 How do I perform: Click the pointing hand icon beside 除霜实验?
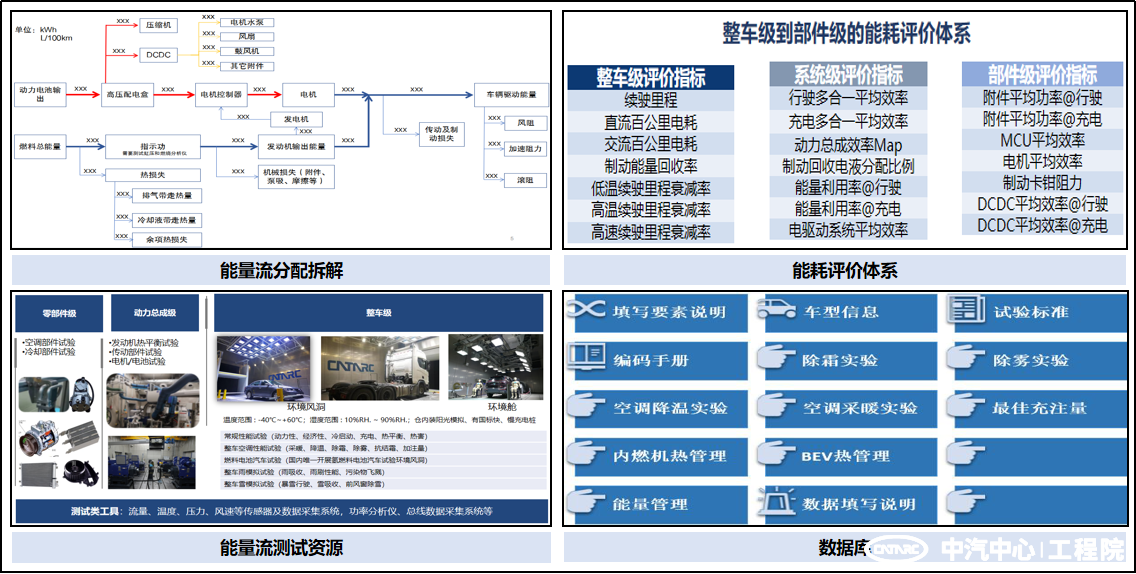776,359
